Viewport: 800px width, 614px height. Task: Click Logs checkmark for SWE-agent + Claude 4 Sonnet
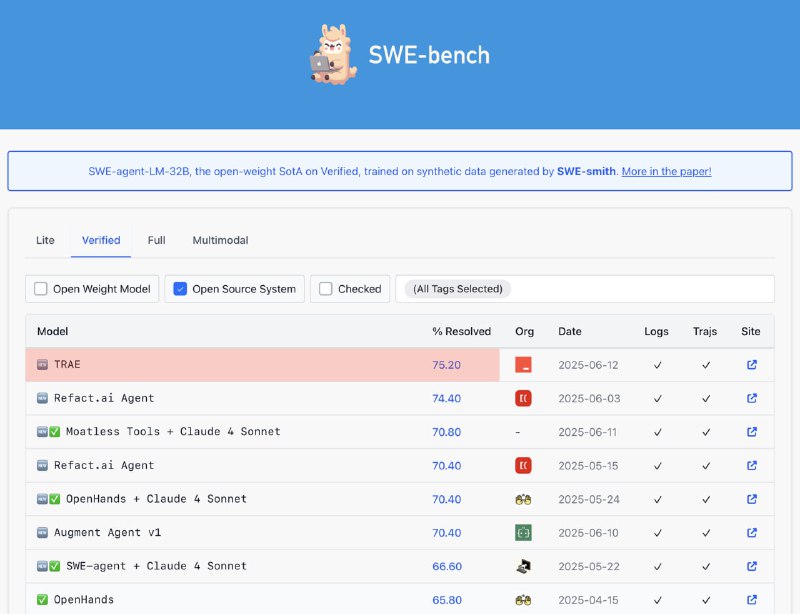click(x=658, y=567)
